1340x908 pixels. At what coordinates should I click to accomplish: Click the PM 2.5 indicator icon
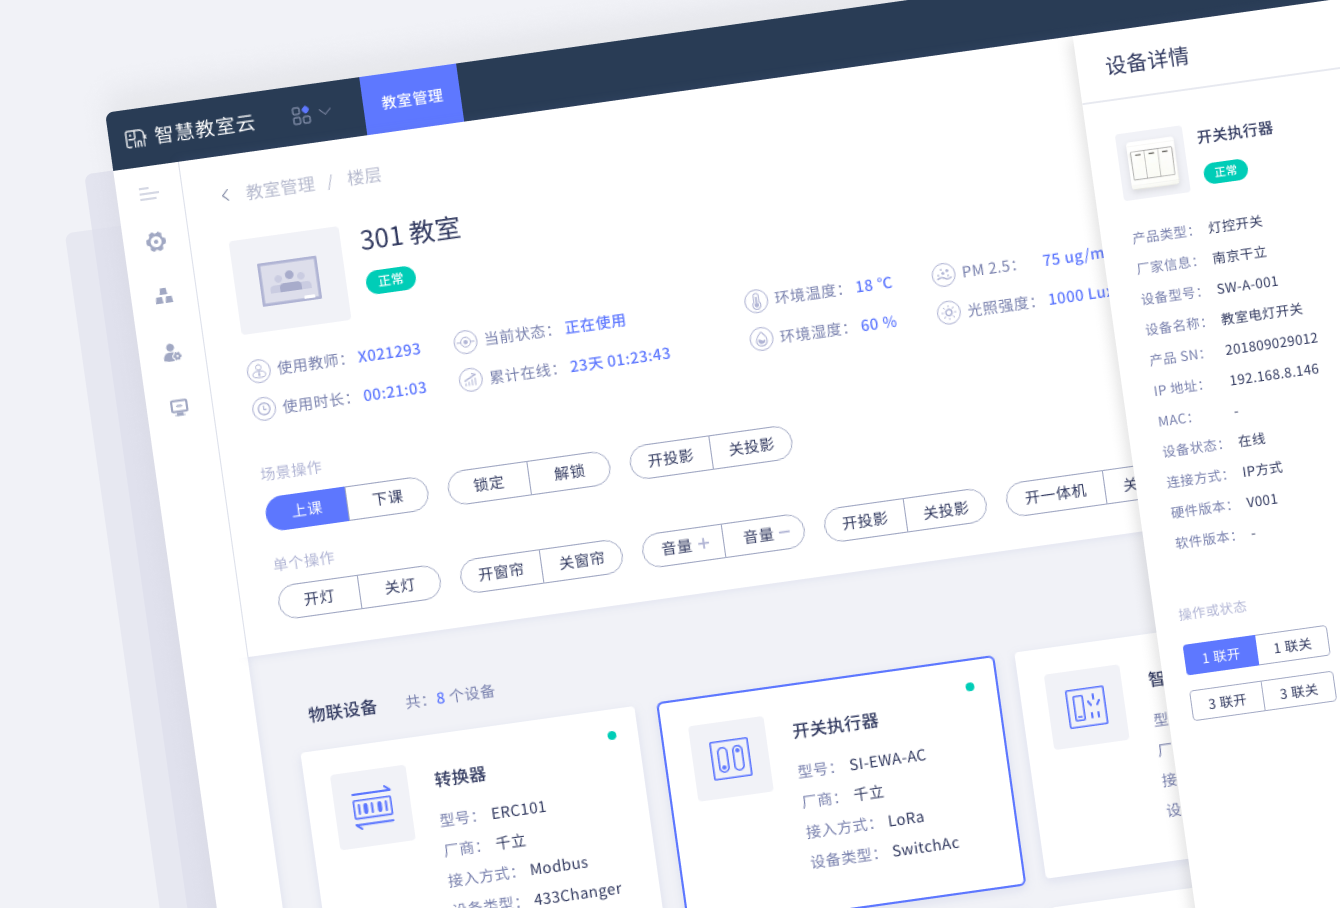tap(942, 274)
